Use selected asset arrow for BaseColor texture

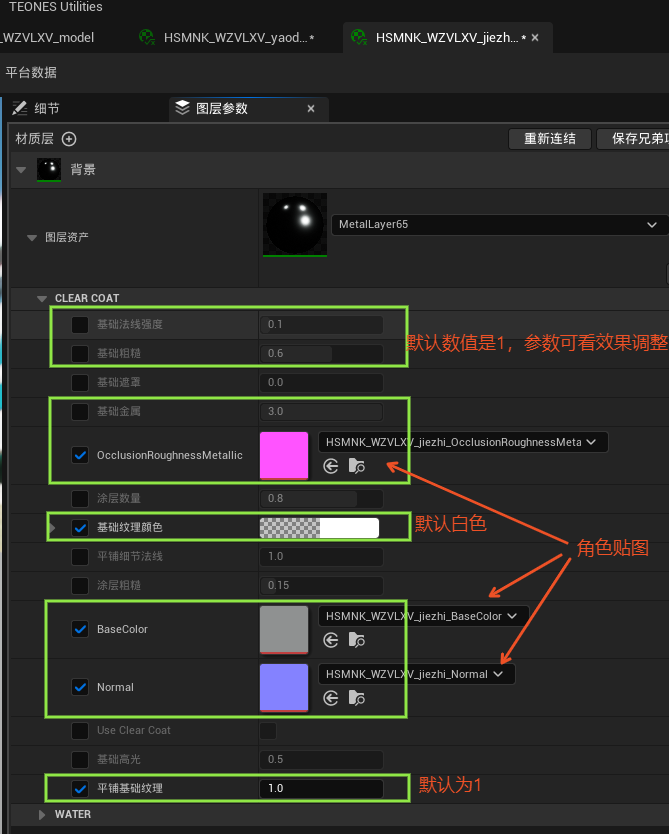331,640
